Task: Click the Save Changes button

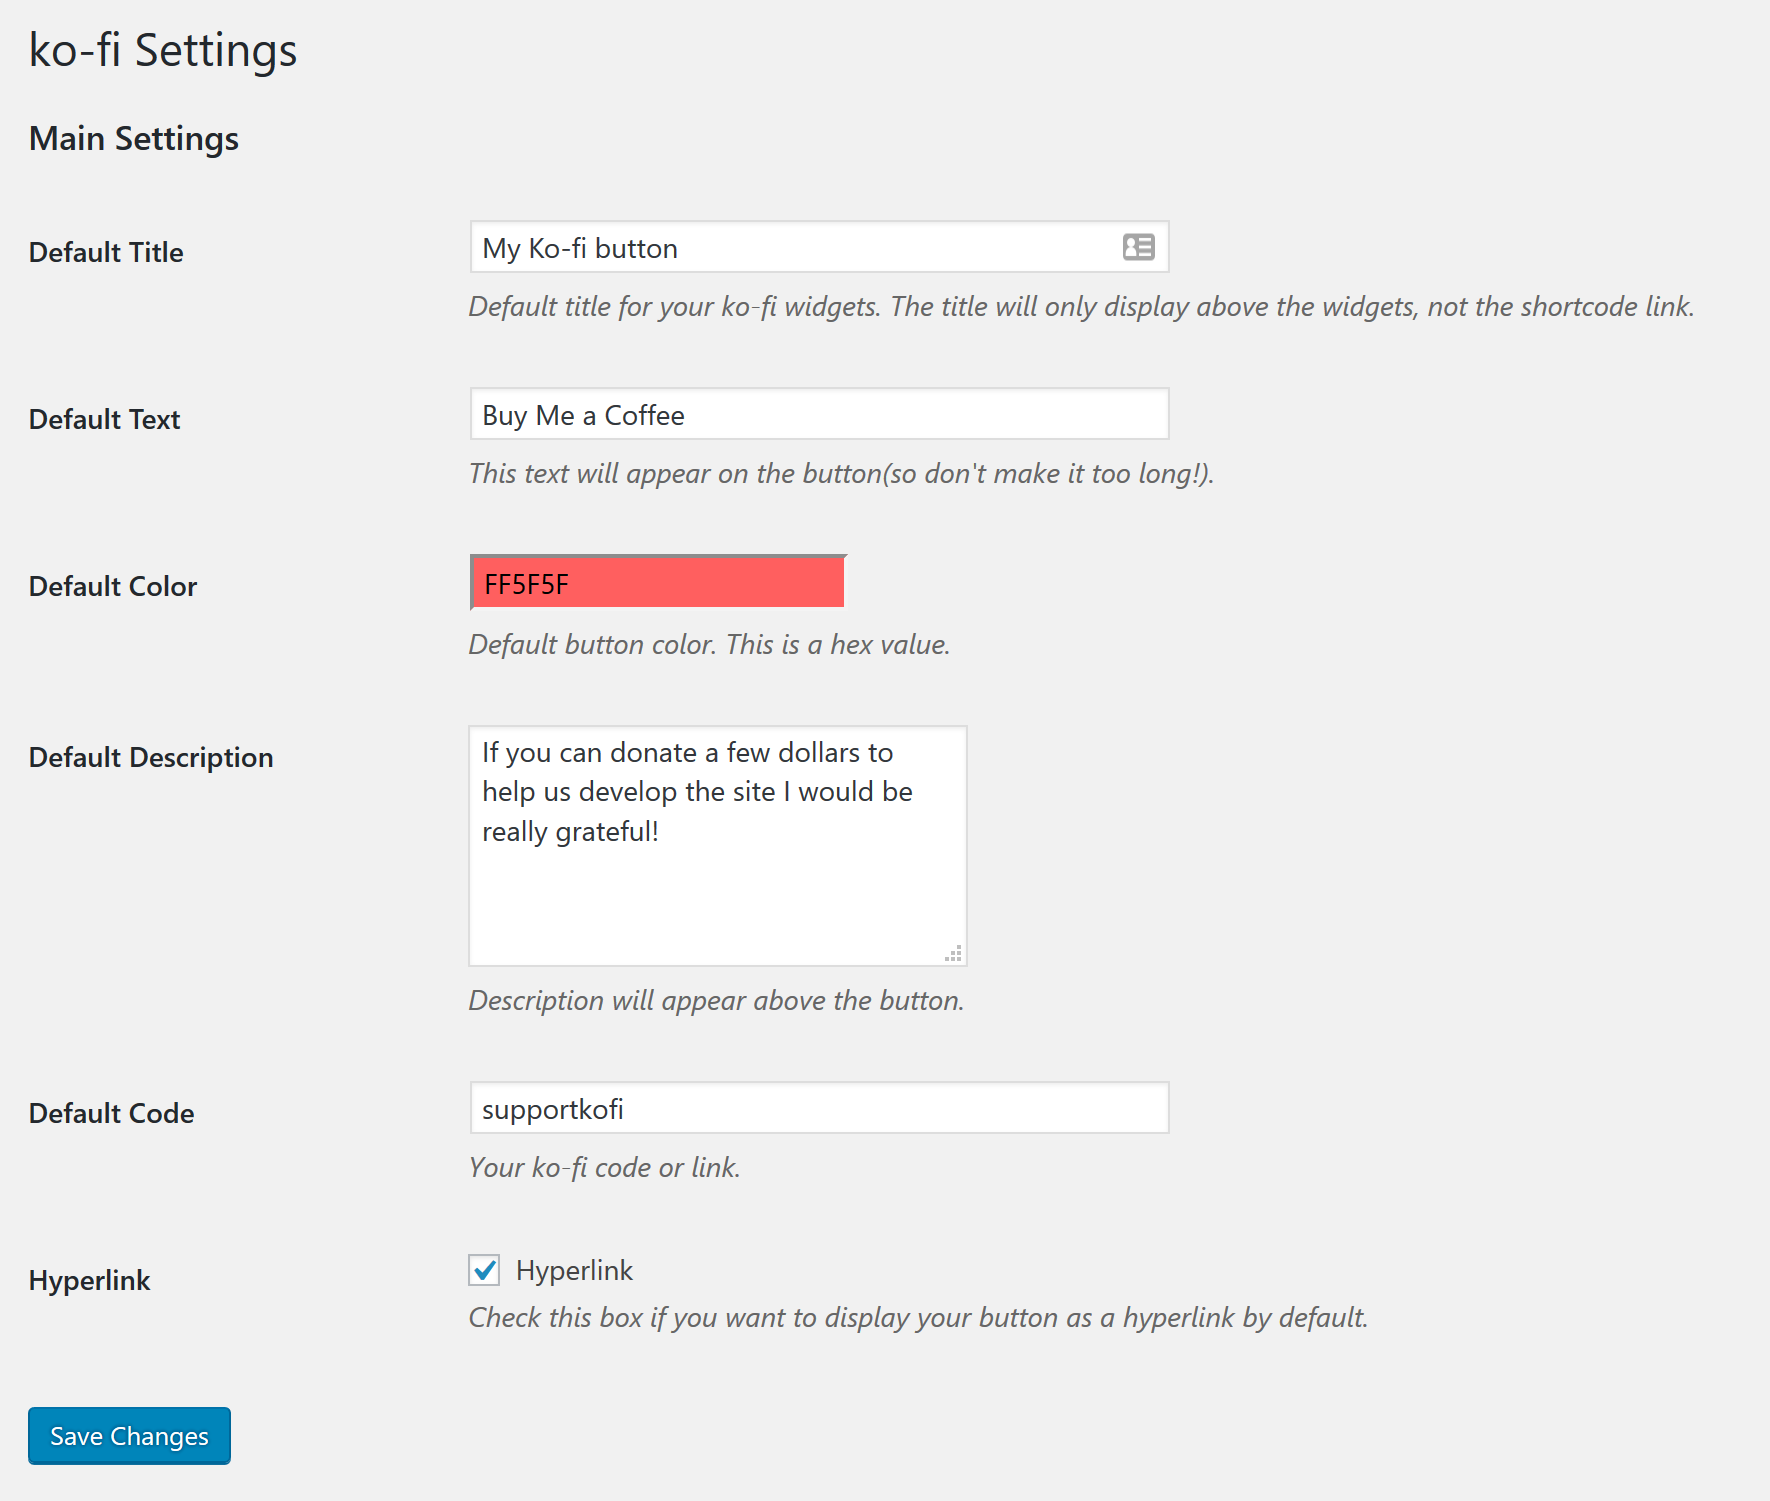Action: tap(129, 1436)
